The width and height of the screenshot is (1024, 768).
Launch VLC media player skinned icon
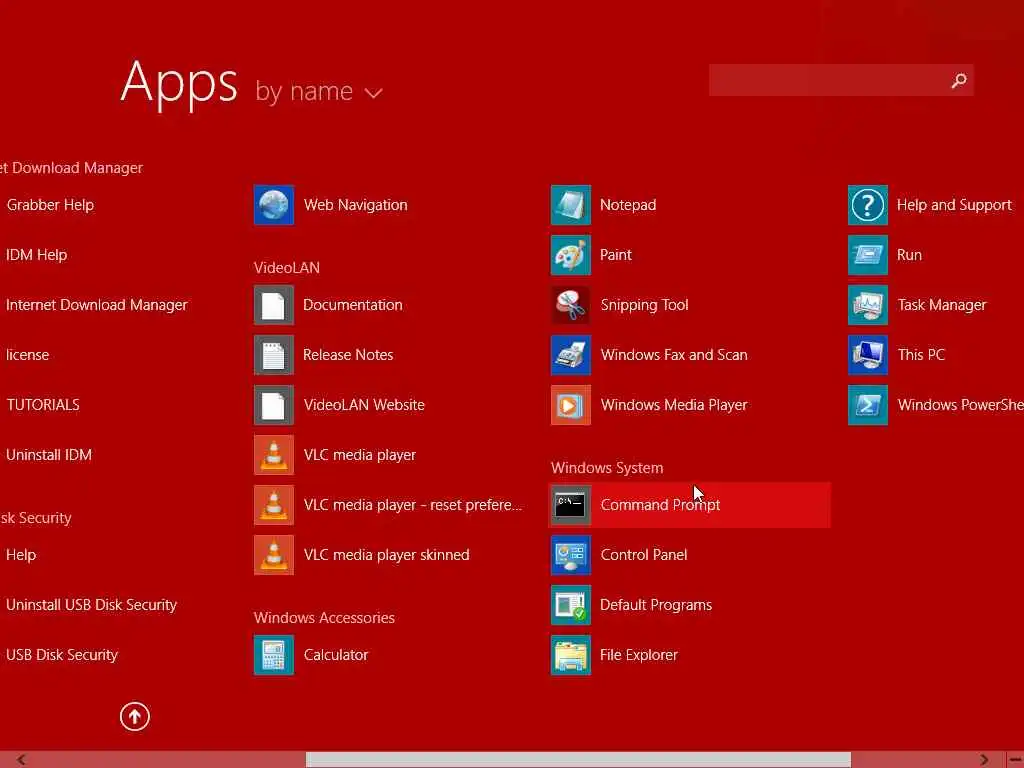click(274, 555)
